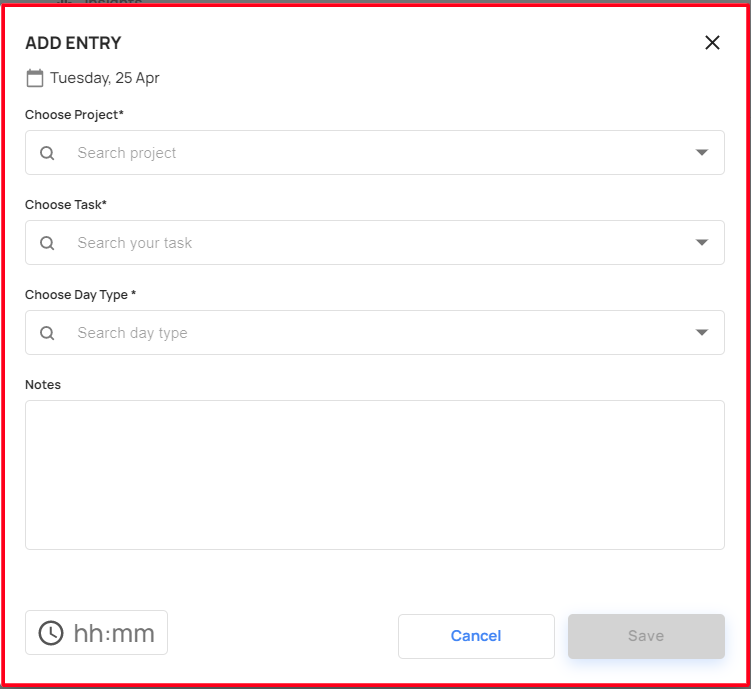Click the Choose Project label
The height and width of the screenshot is (689, 751).
click(x=74, y=115)
